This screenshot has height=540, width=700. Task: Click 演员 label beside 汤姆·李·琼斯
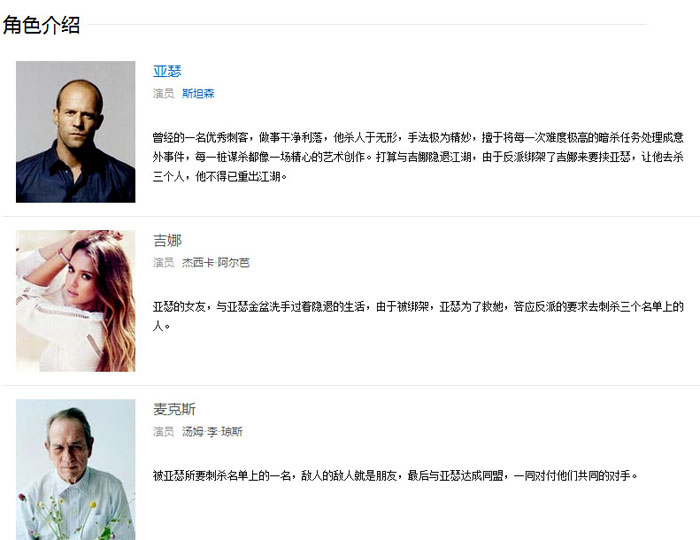coord(163,432)
